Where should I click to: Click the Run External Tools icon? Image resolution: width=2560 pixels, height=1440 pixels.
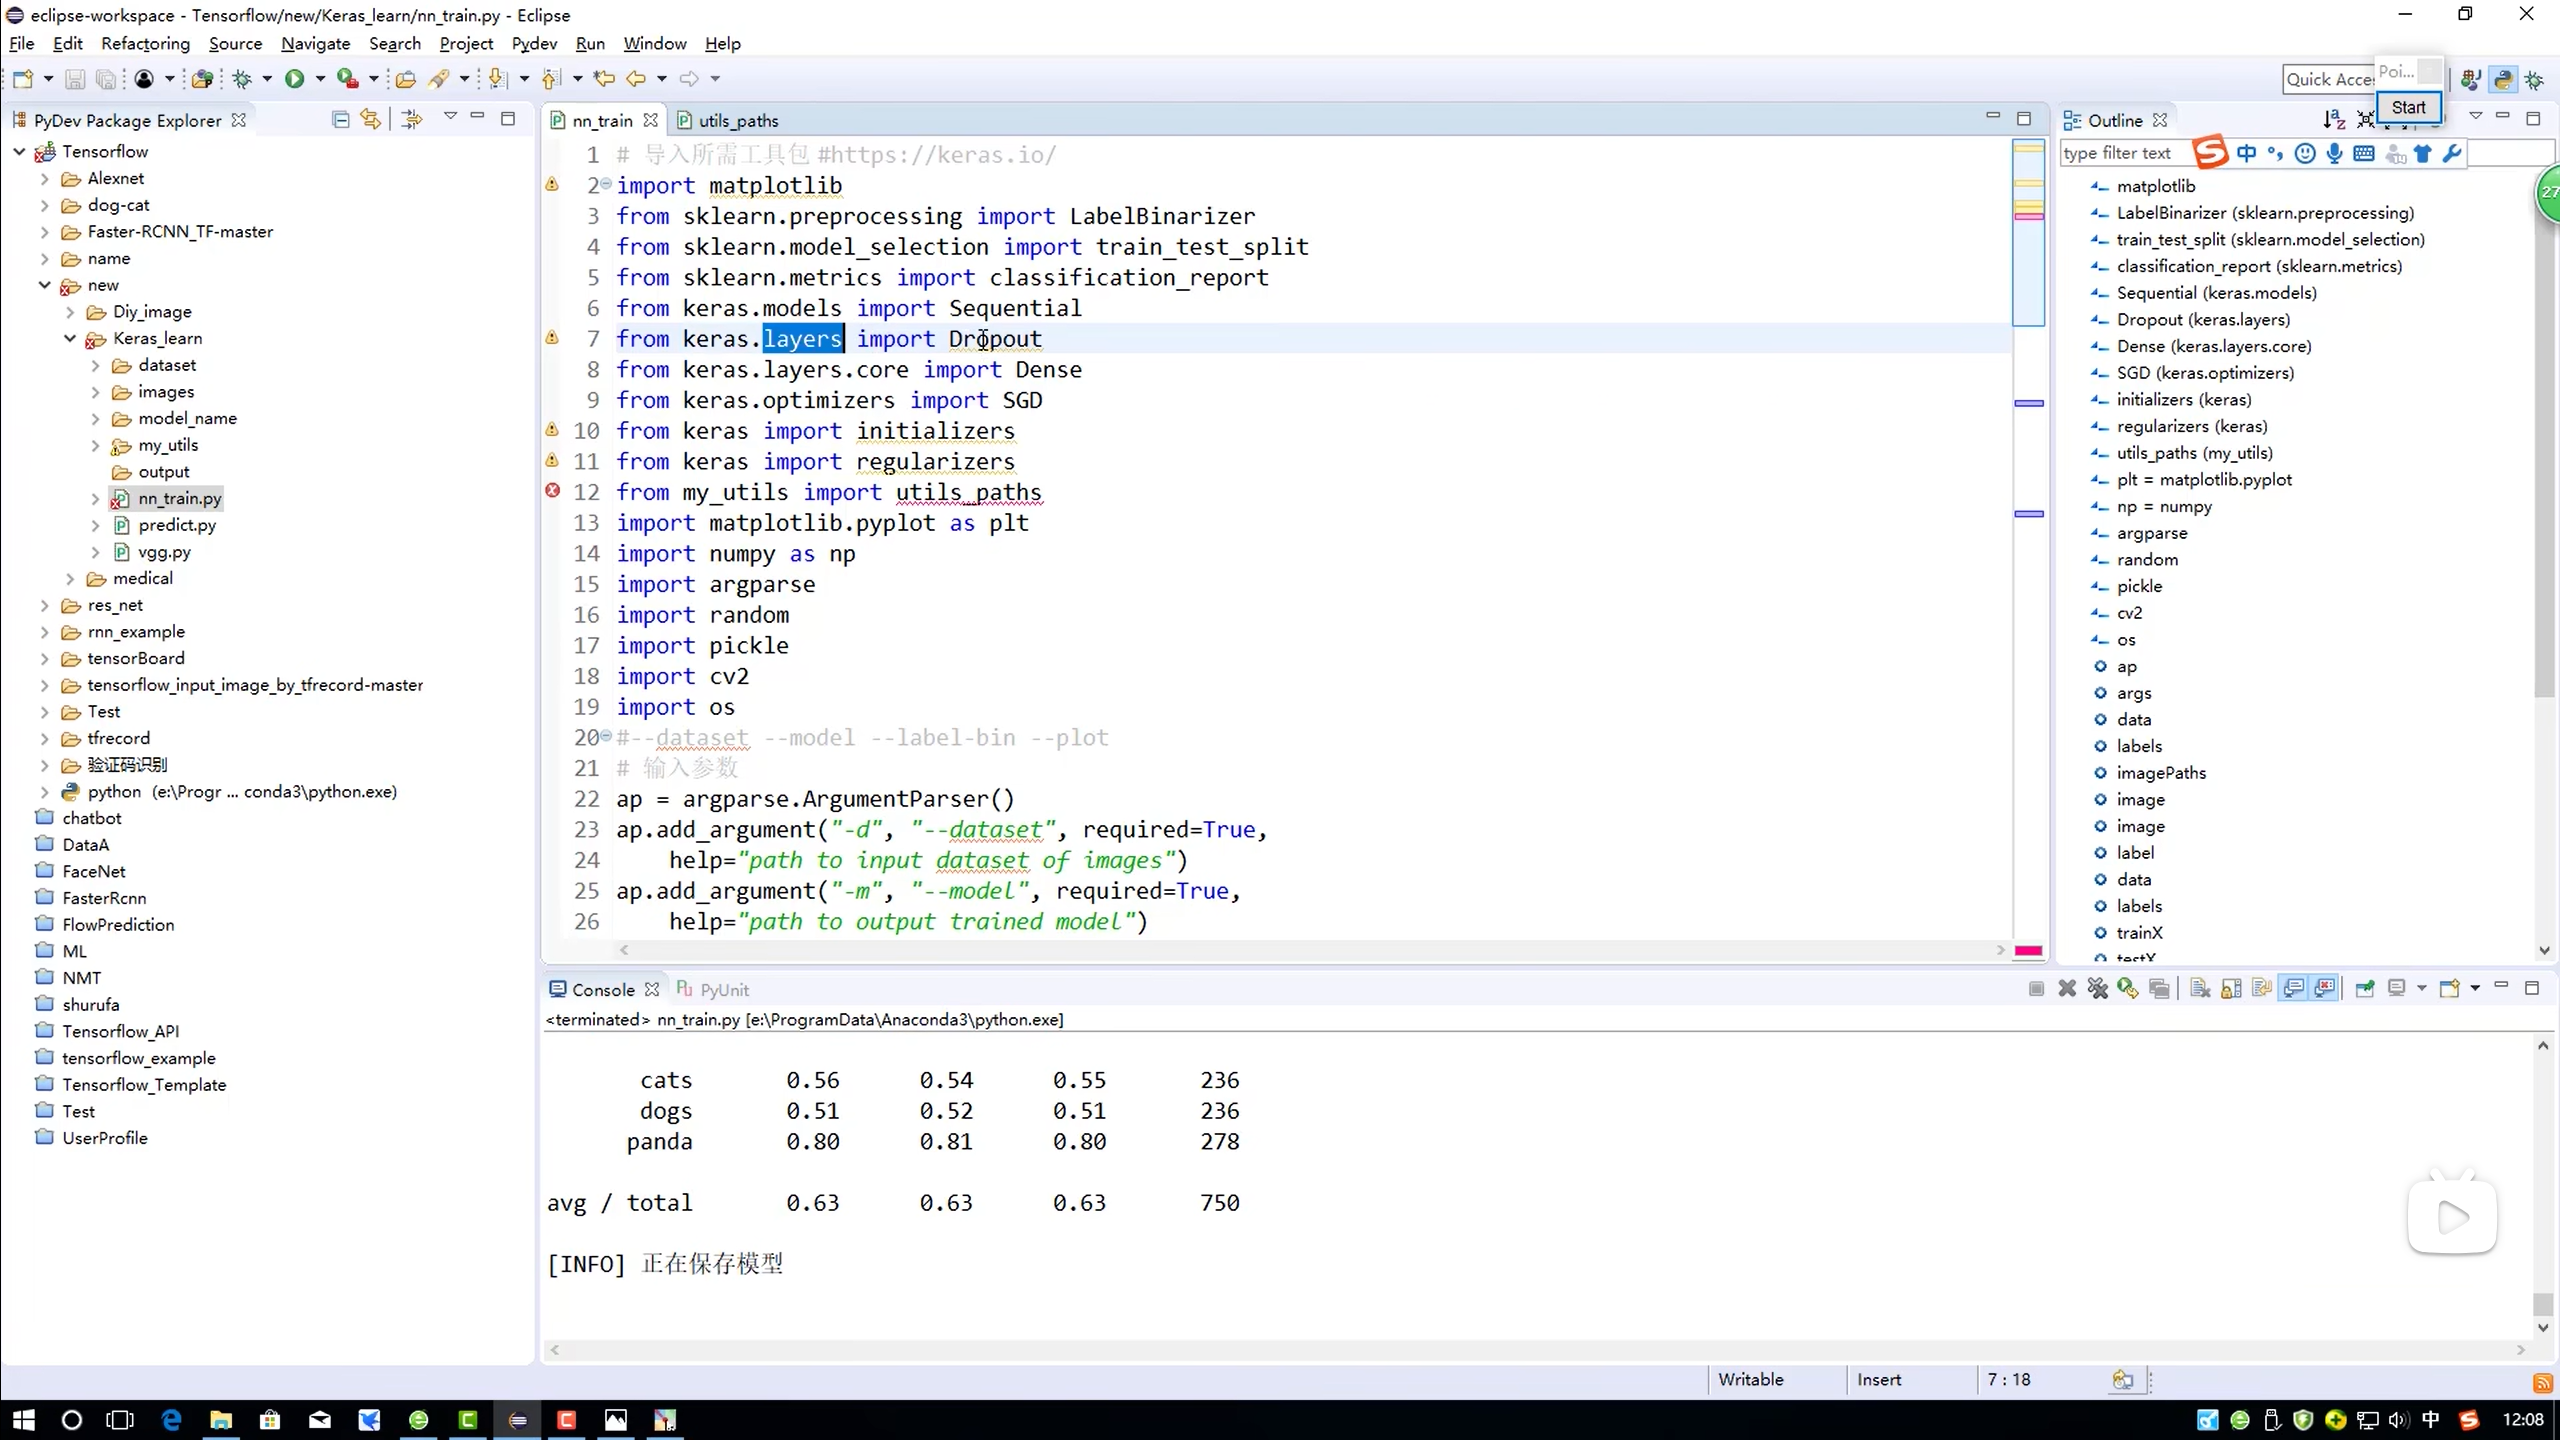(x=347, y=78)
